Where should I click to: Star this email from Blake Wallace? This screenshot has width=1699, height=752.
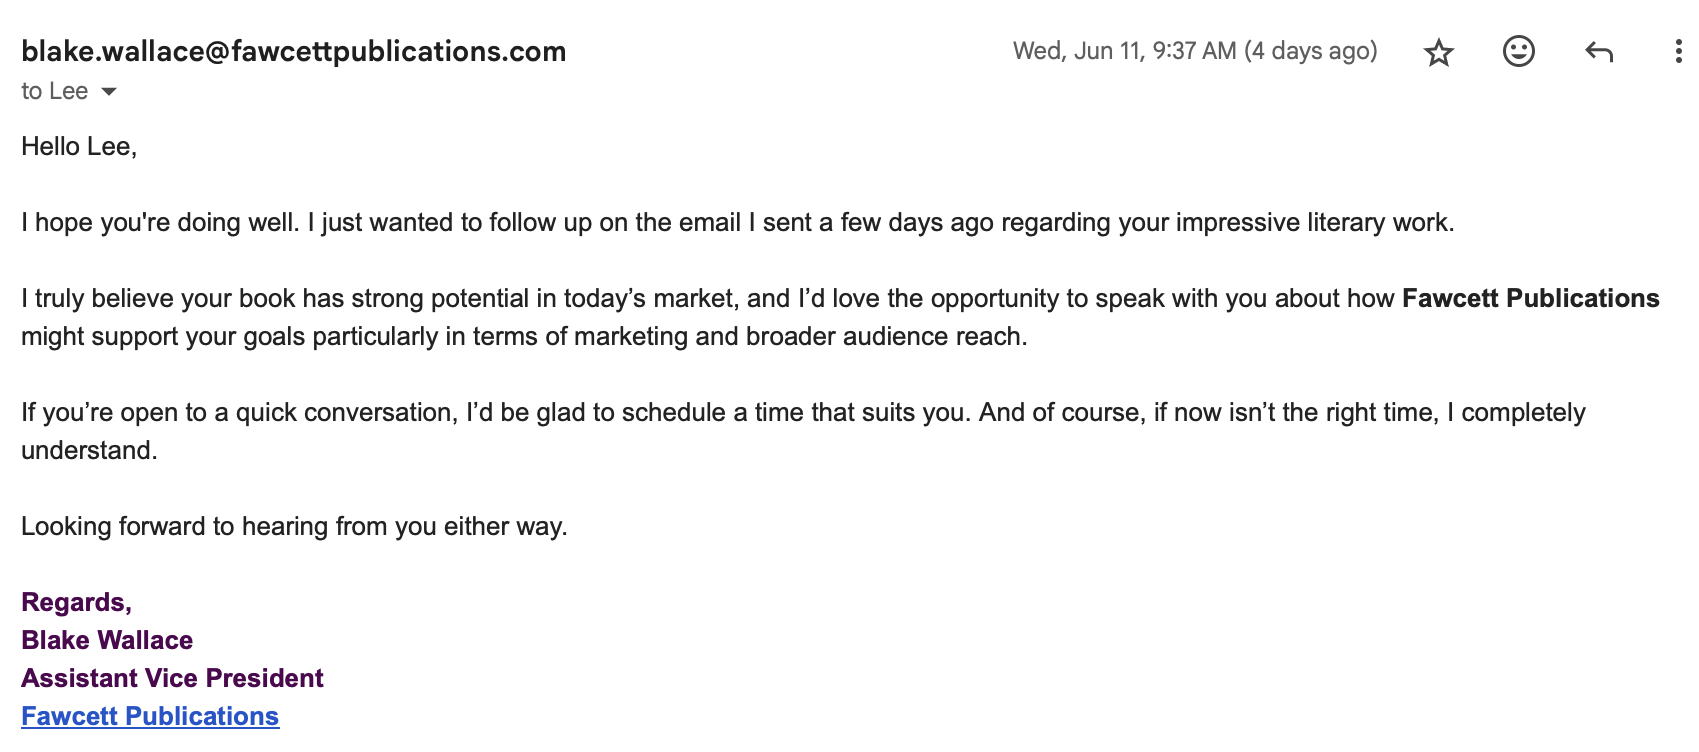[x=1438, y=52]
